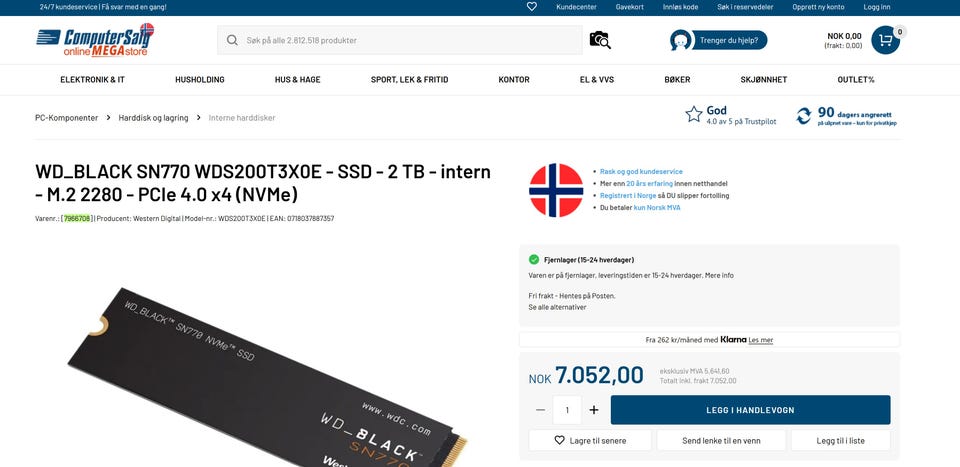Image resolution: width=960 pixels, height=467 pixels.
Task: Decrease quantity with minus button
Action: tap(540, 410)
